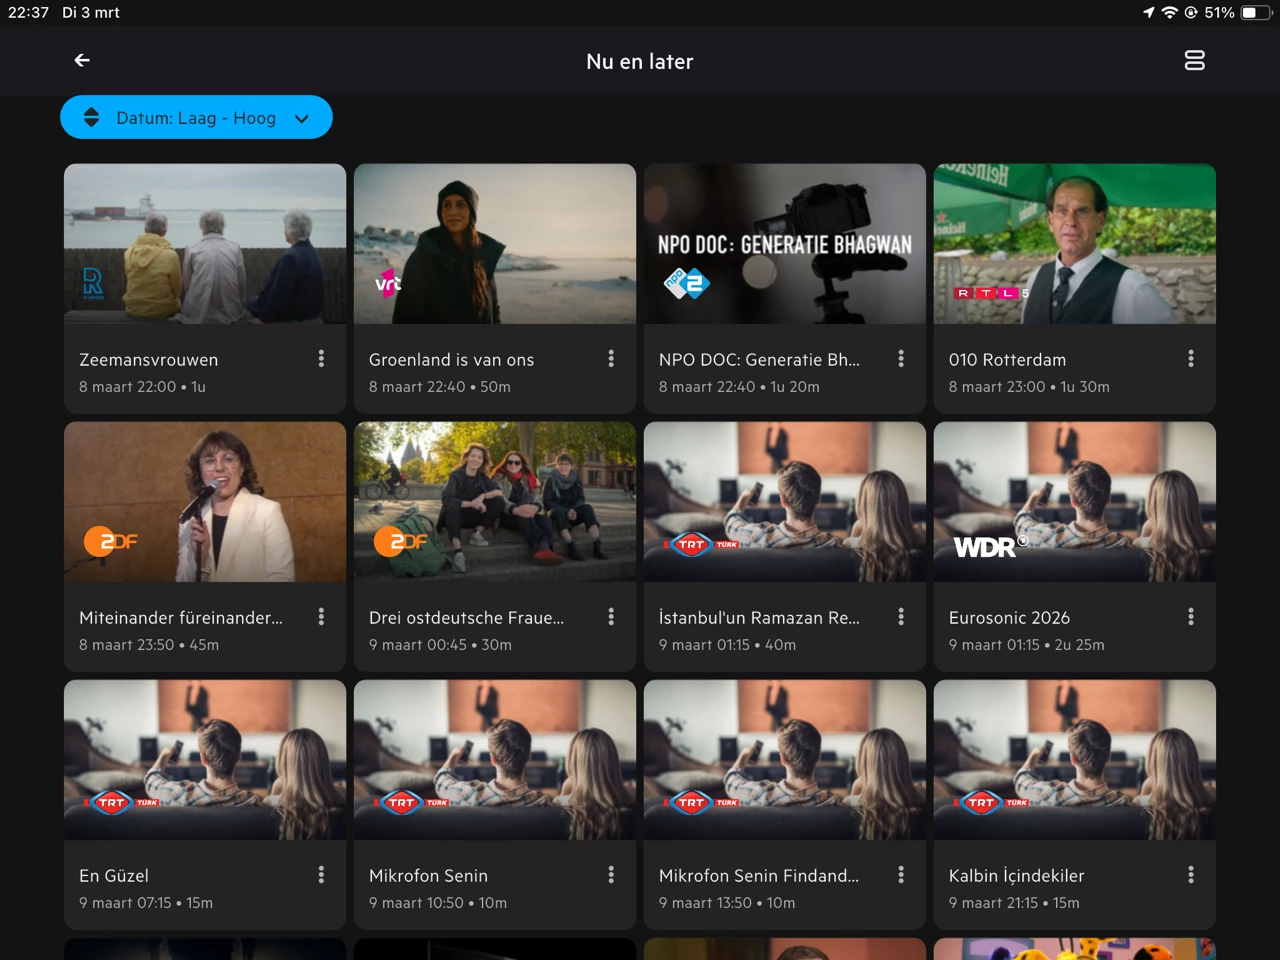Tap the 22:37 clock in status bar
The image size is (1280, 960).
(x=28, y=13)
